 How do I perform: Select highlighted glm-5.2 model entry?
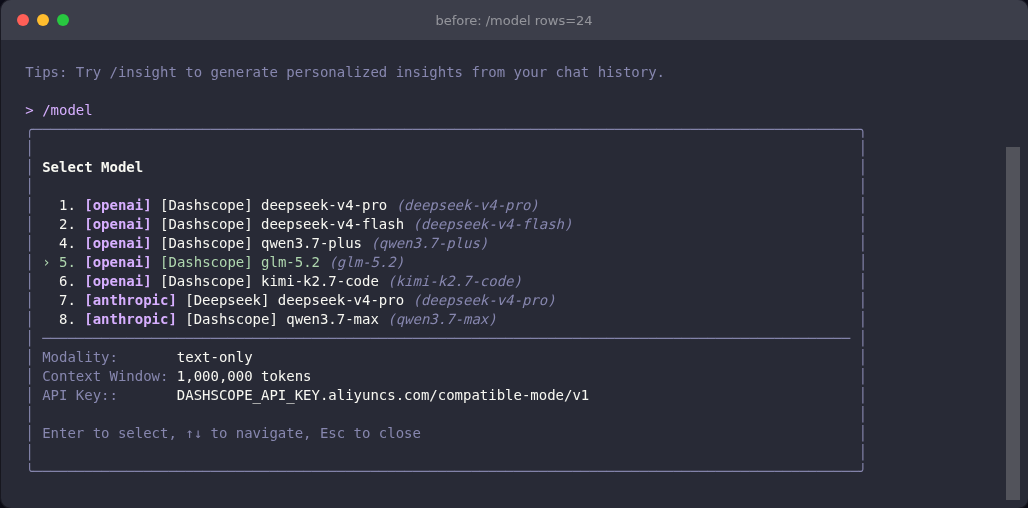231,262
